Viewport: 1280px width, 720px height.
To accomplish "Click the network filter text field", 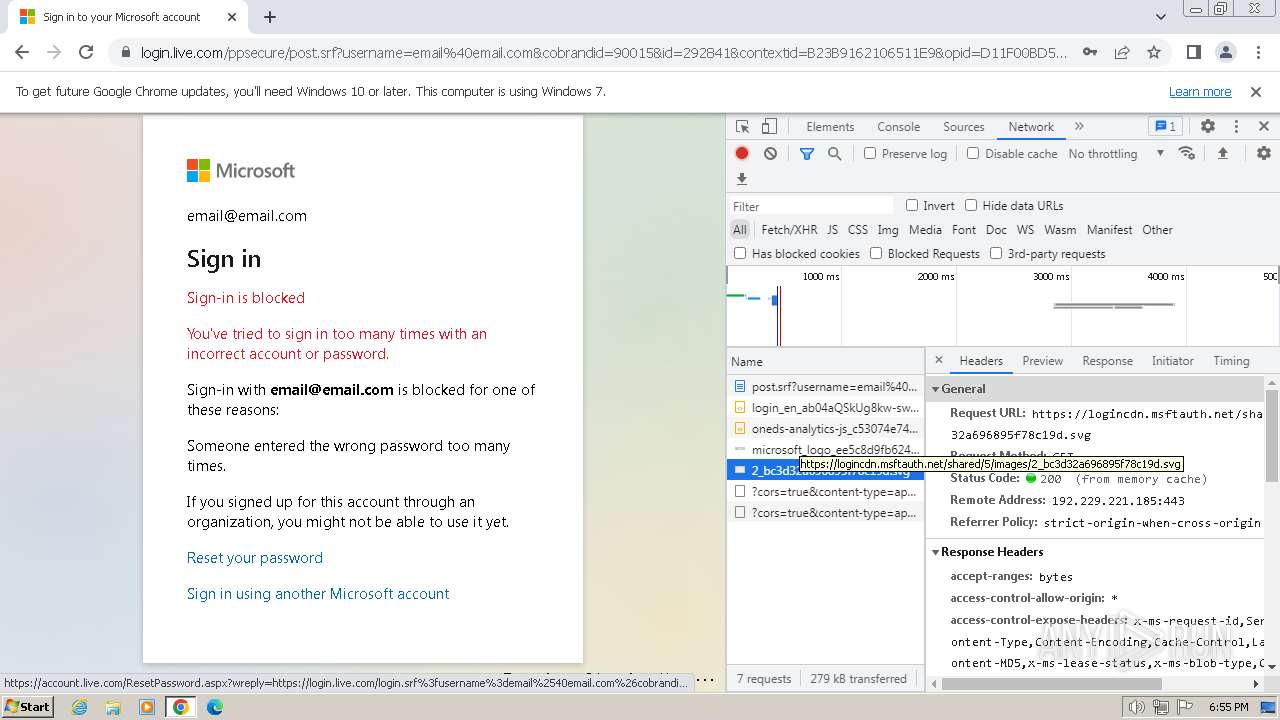I will coord(812,206).
